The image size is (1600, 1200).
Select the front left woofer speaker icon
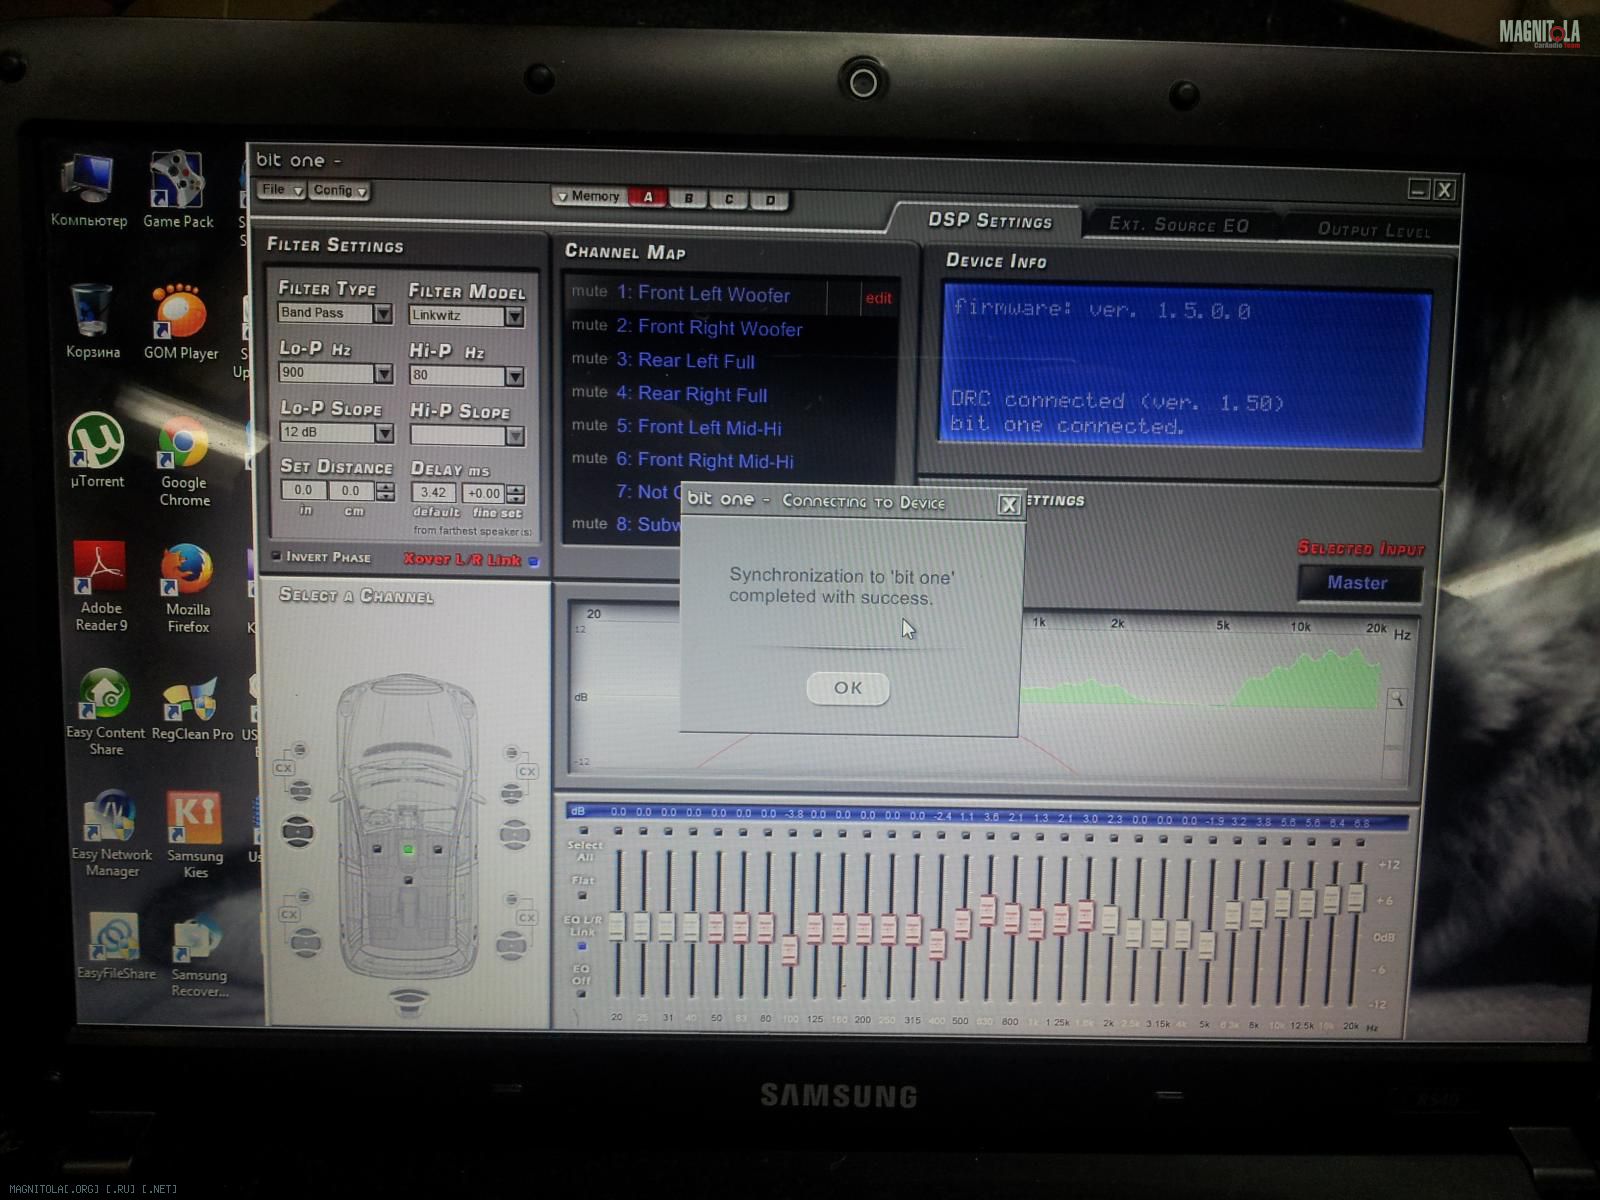(298, 830)
